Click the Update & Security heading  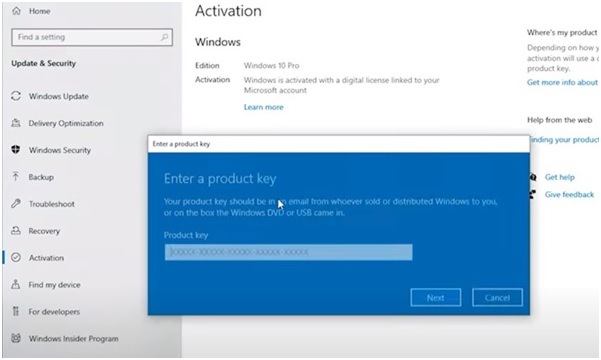(x=43, y=63)
